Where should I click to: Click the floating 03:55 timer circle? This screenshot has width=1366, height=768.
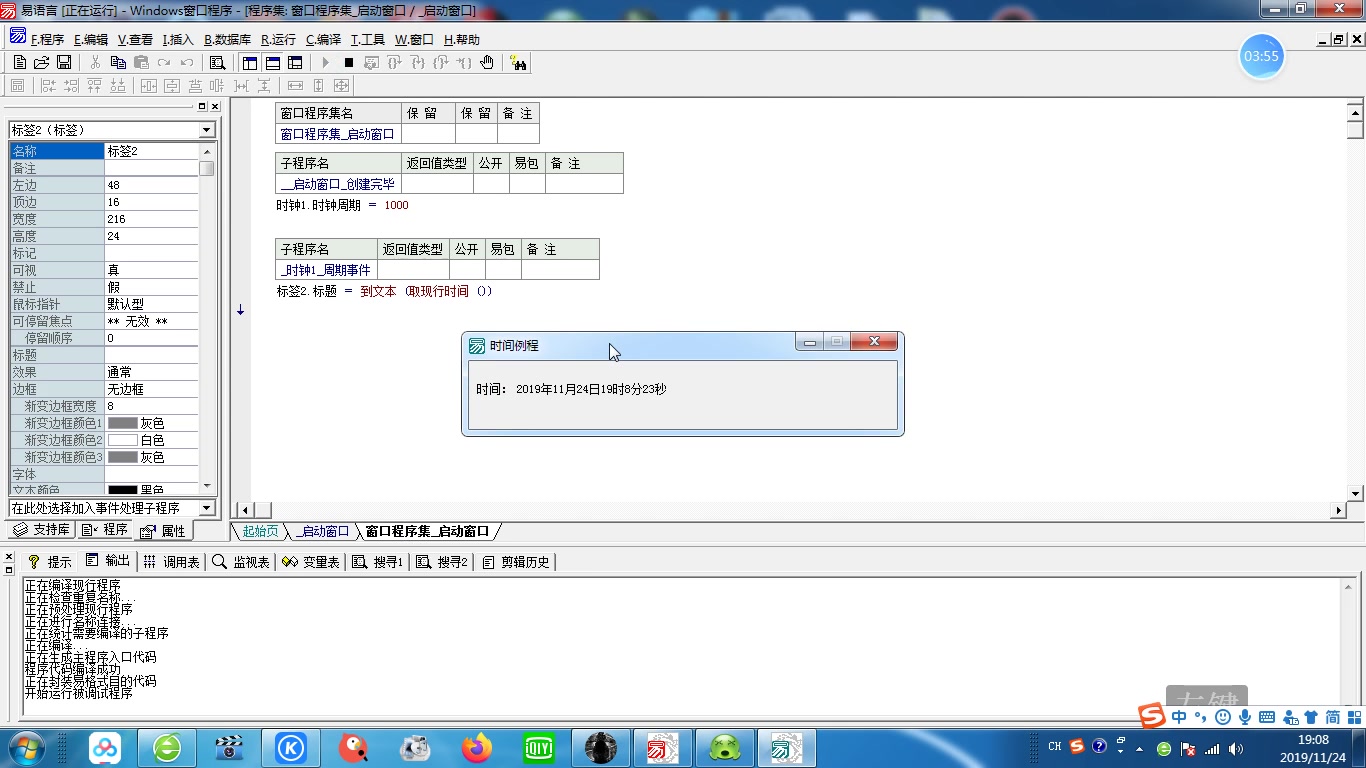click(1261, 56)
